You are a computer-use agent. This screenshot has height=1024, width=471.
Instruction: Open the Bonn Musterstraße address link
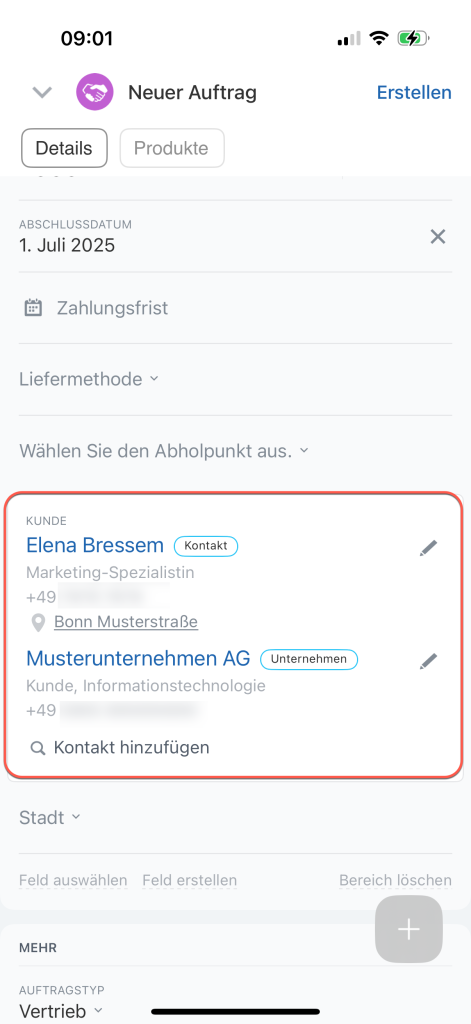point(126,622)
